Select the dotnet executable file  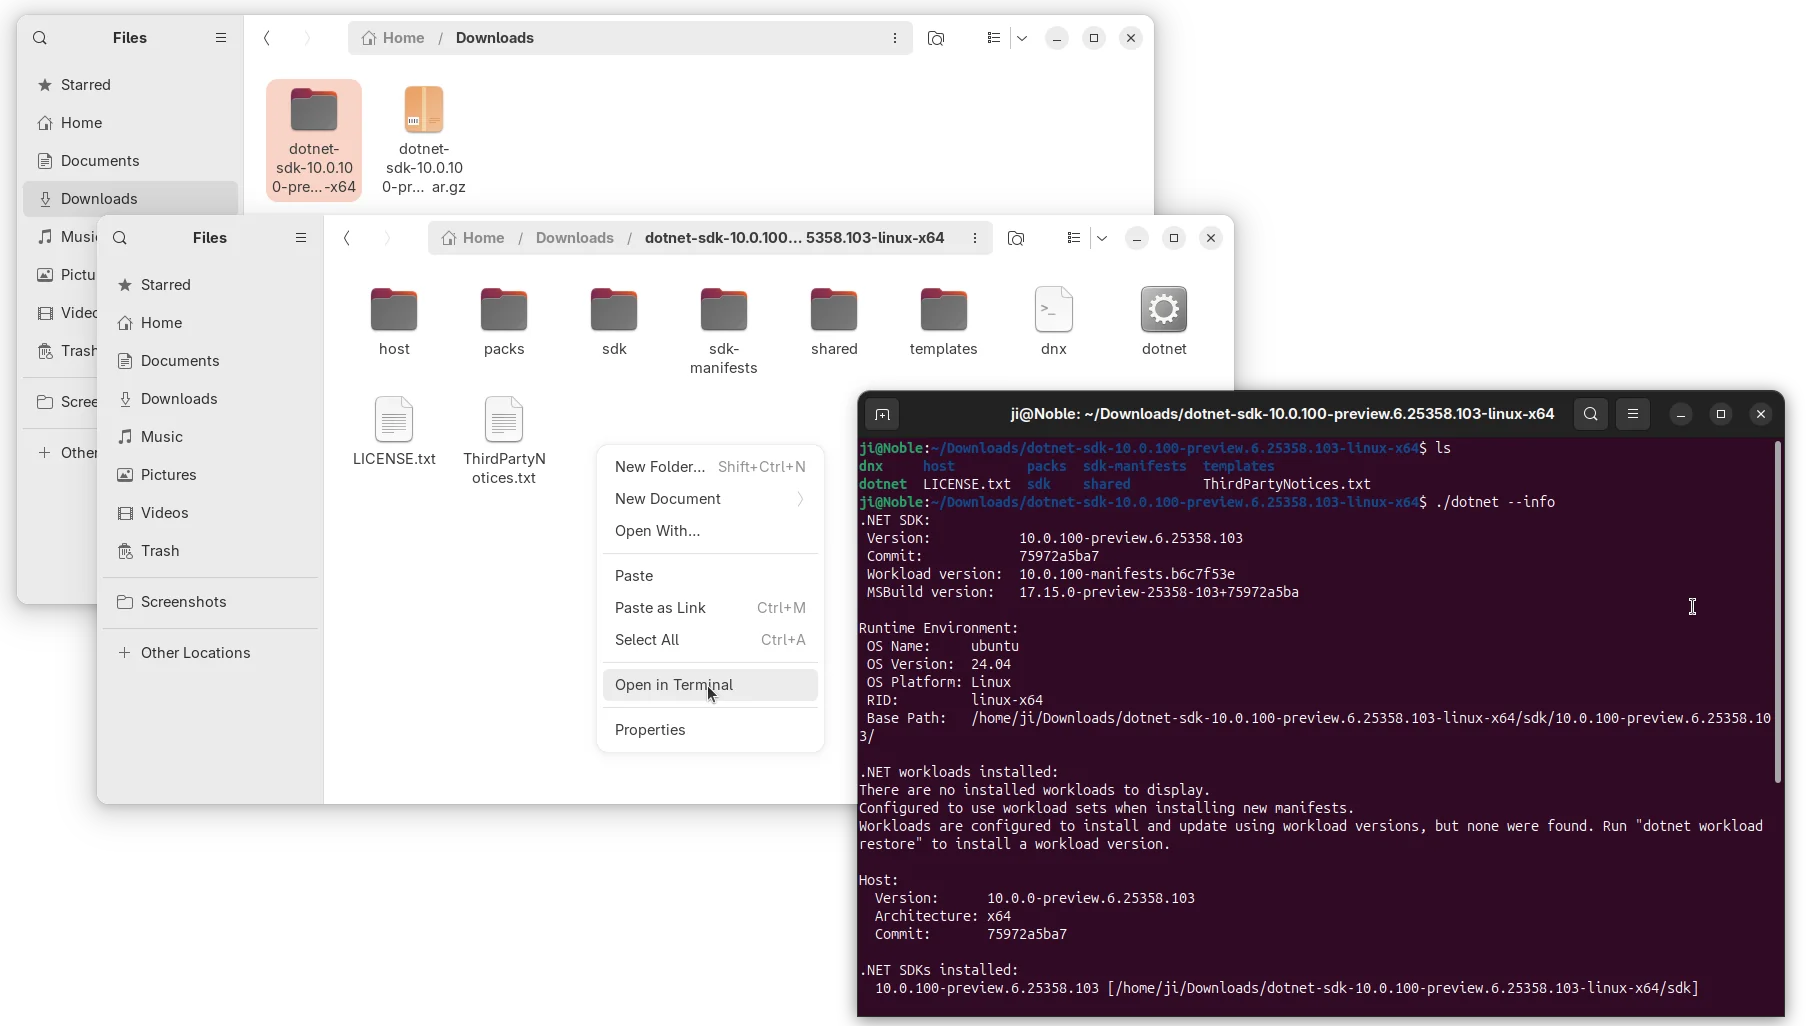(1164, 322)
